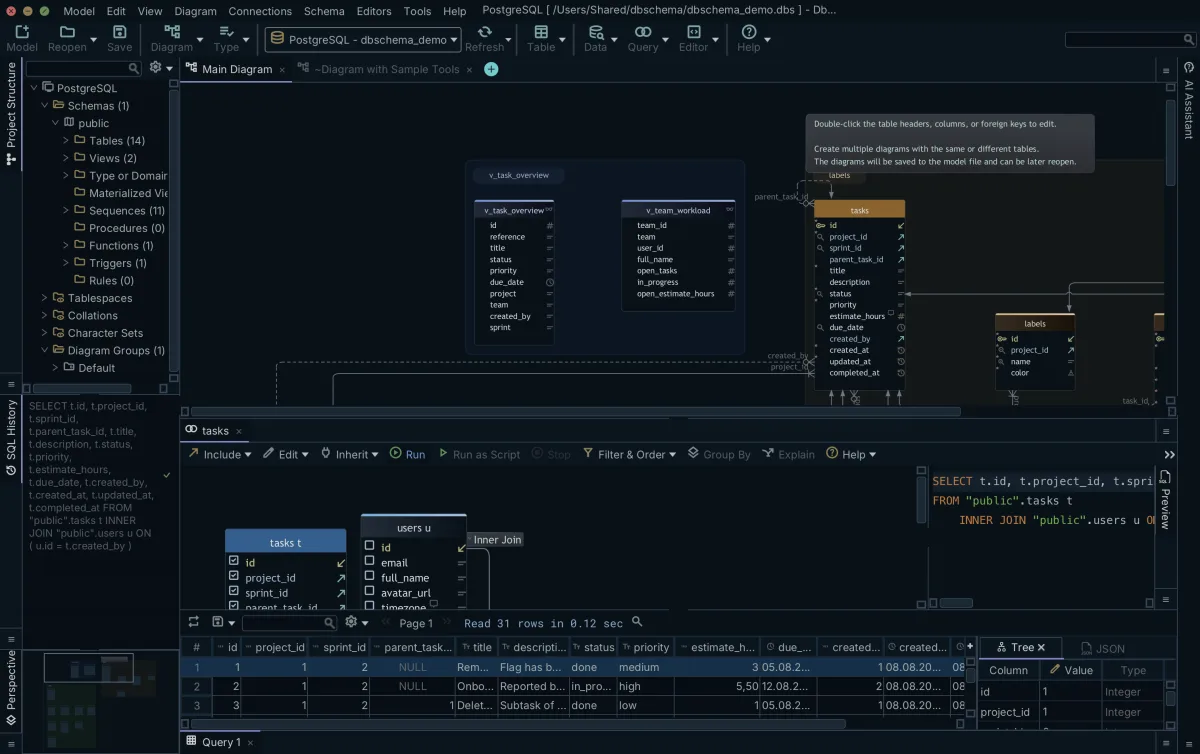This screenshot has width=1200, height=754.
Task: Click the priority column header
Action: (x=644, y=647)
